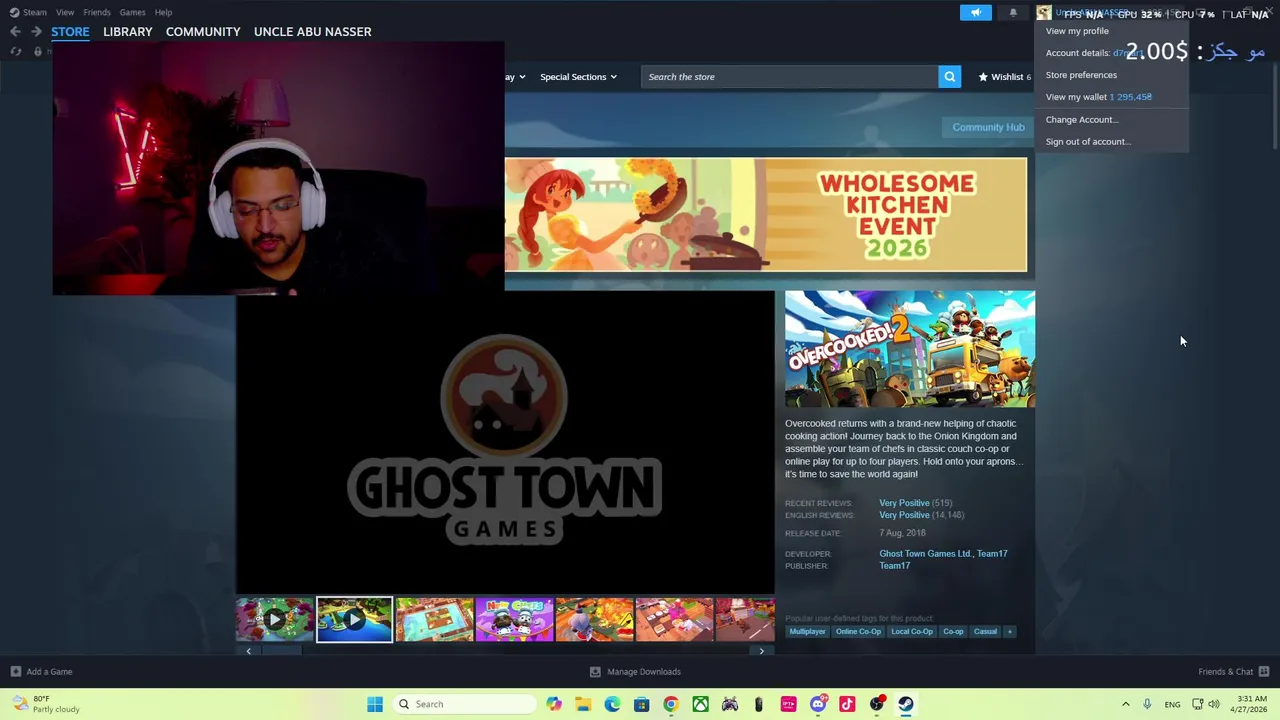Open the Xbox app from the taskbar
Viewport: 1280px width, 720px height.
[700, 704]
